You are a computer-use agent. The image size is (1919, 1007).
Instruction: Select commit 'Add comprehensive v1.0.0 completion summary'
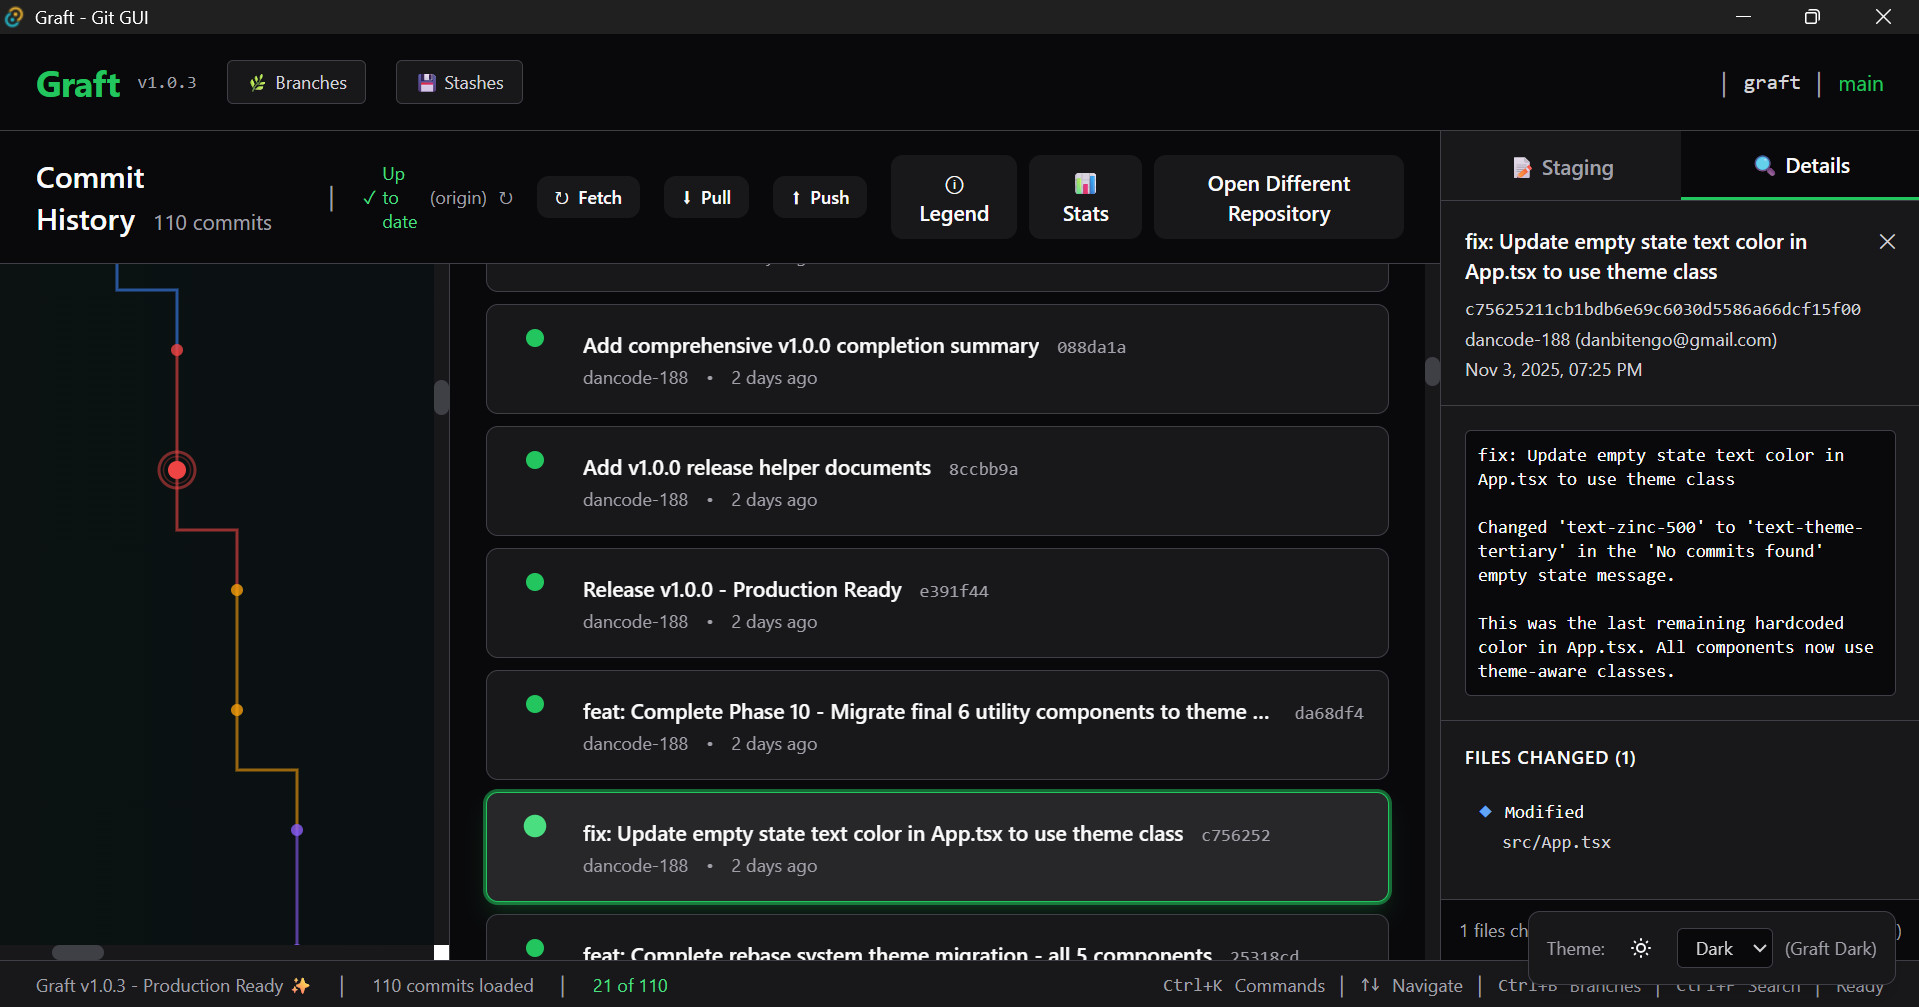pos(937,359)
